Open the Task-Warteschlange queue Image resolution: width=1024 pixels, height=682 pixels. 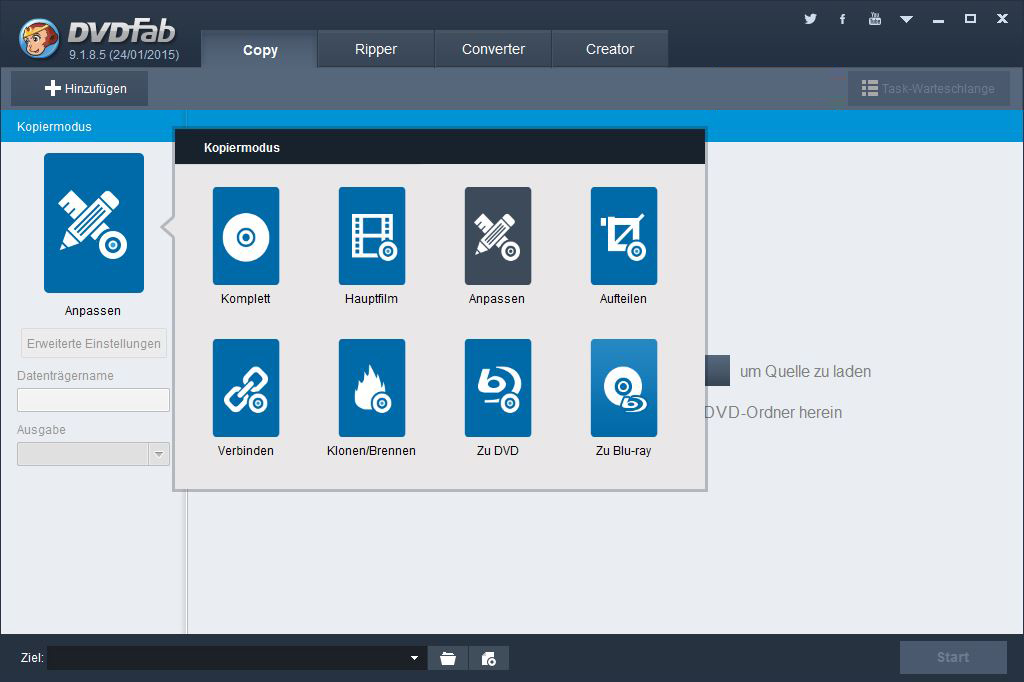point(929,88)
